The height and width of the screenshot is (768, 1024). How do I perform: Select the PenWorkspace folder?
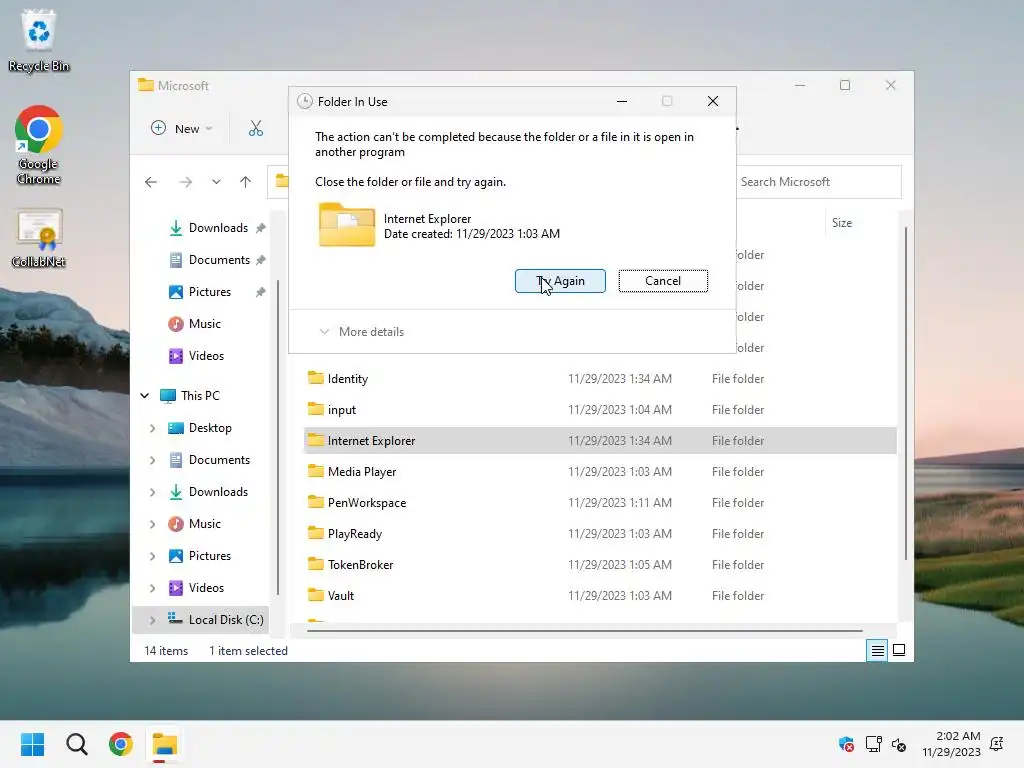coord(600,503)
